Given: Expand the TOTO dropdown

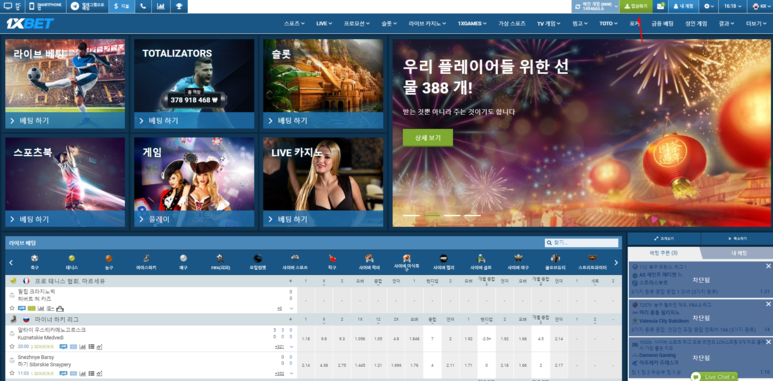Looking at the screenshot, I should pyautogui.click(x=608, y=23).
